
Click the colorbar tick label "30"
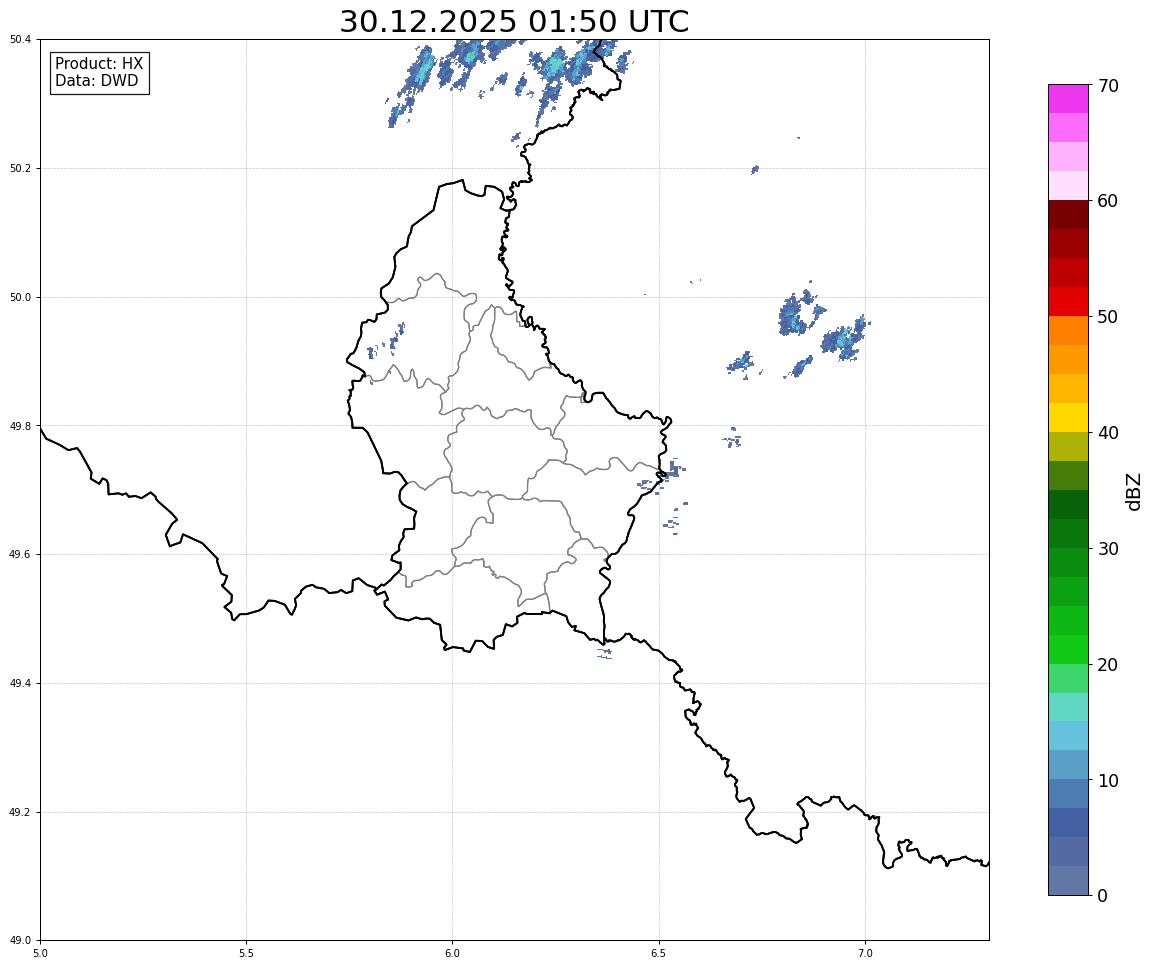point(1108,549)
